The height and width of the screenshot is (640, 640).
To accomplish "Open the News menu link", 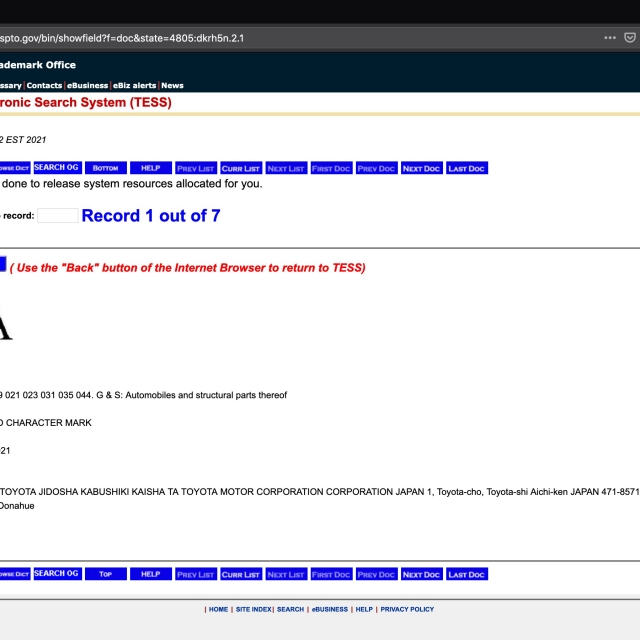I will [172, 85].
